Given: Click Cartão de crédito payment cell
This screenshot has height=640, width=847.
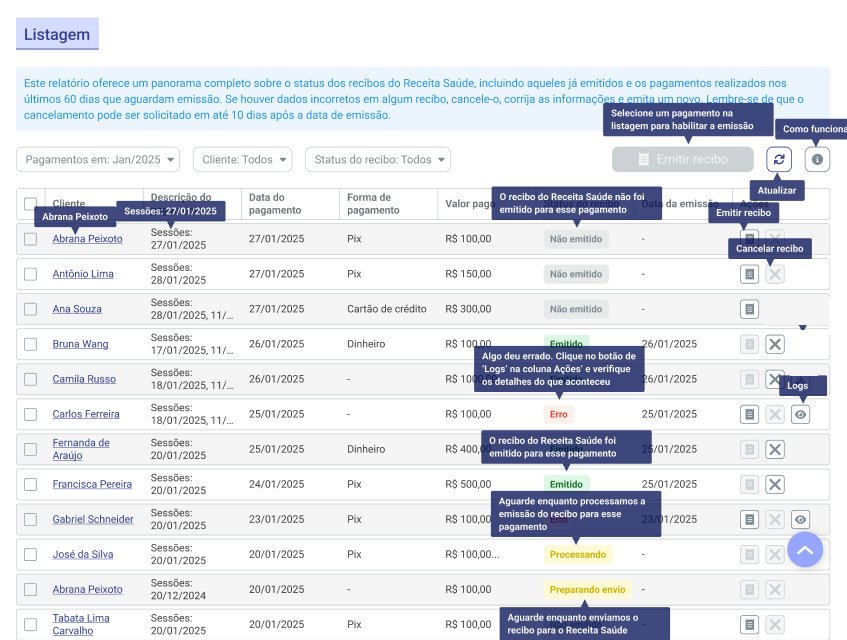Looking at the screenshot, I should click(387, 309).
